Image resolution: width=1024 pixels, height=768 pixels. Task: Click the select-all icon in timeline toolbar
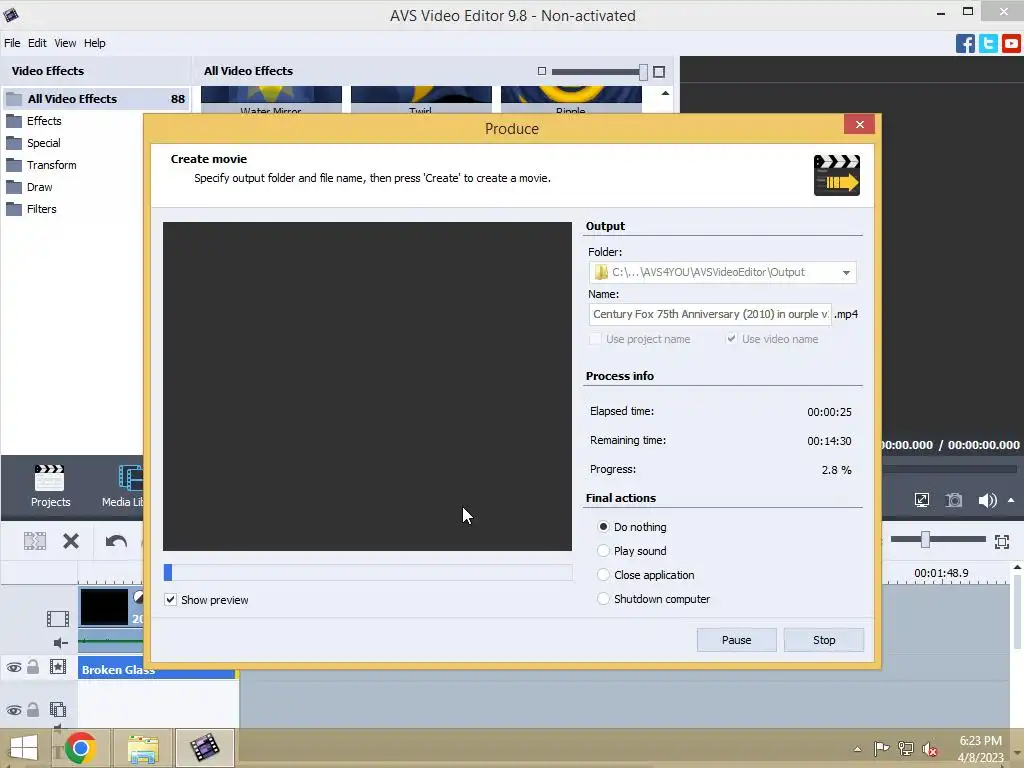coord(35,541)
